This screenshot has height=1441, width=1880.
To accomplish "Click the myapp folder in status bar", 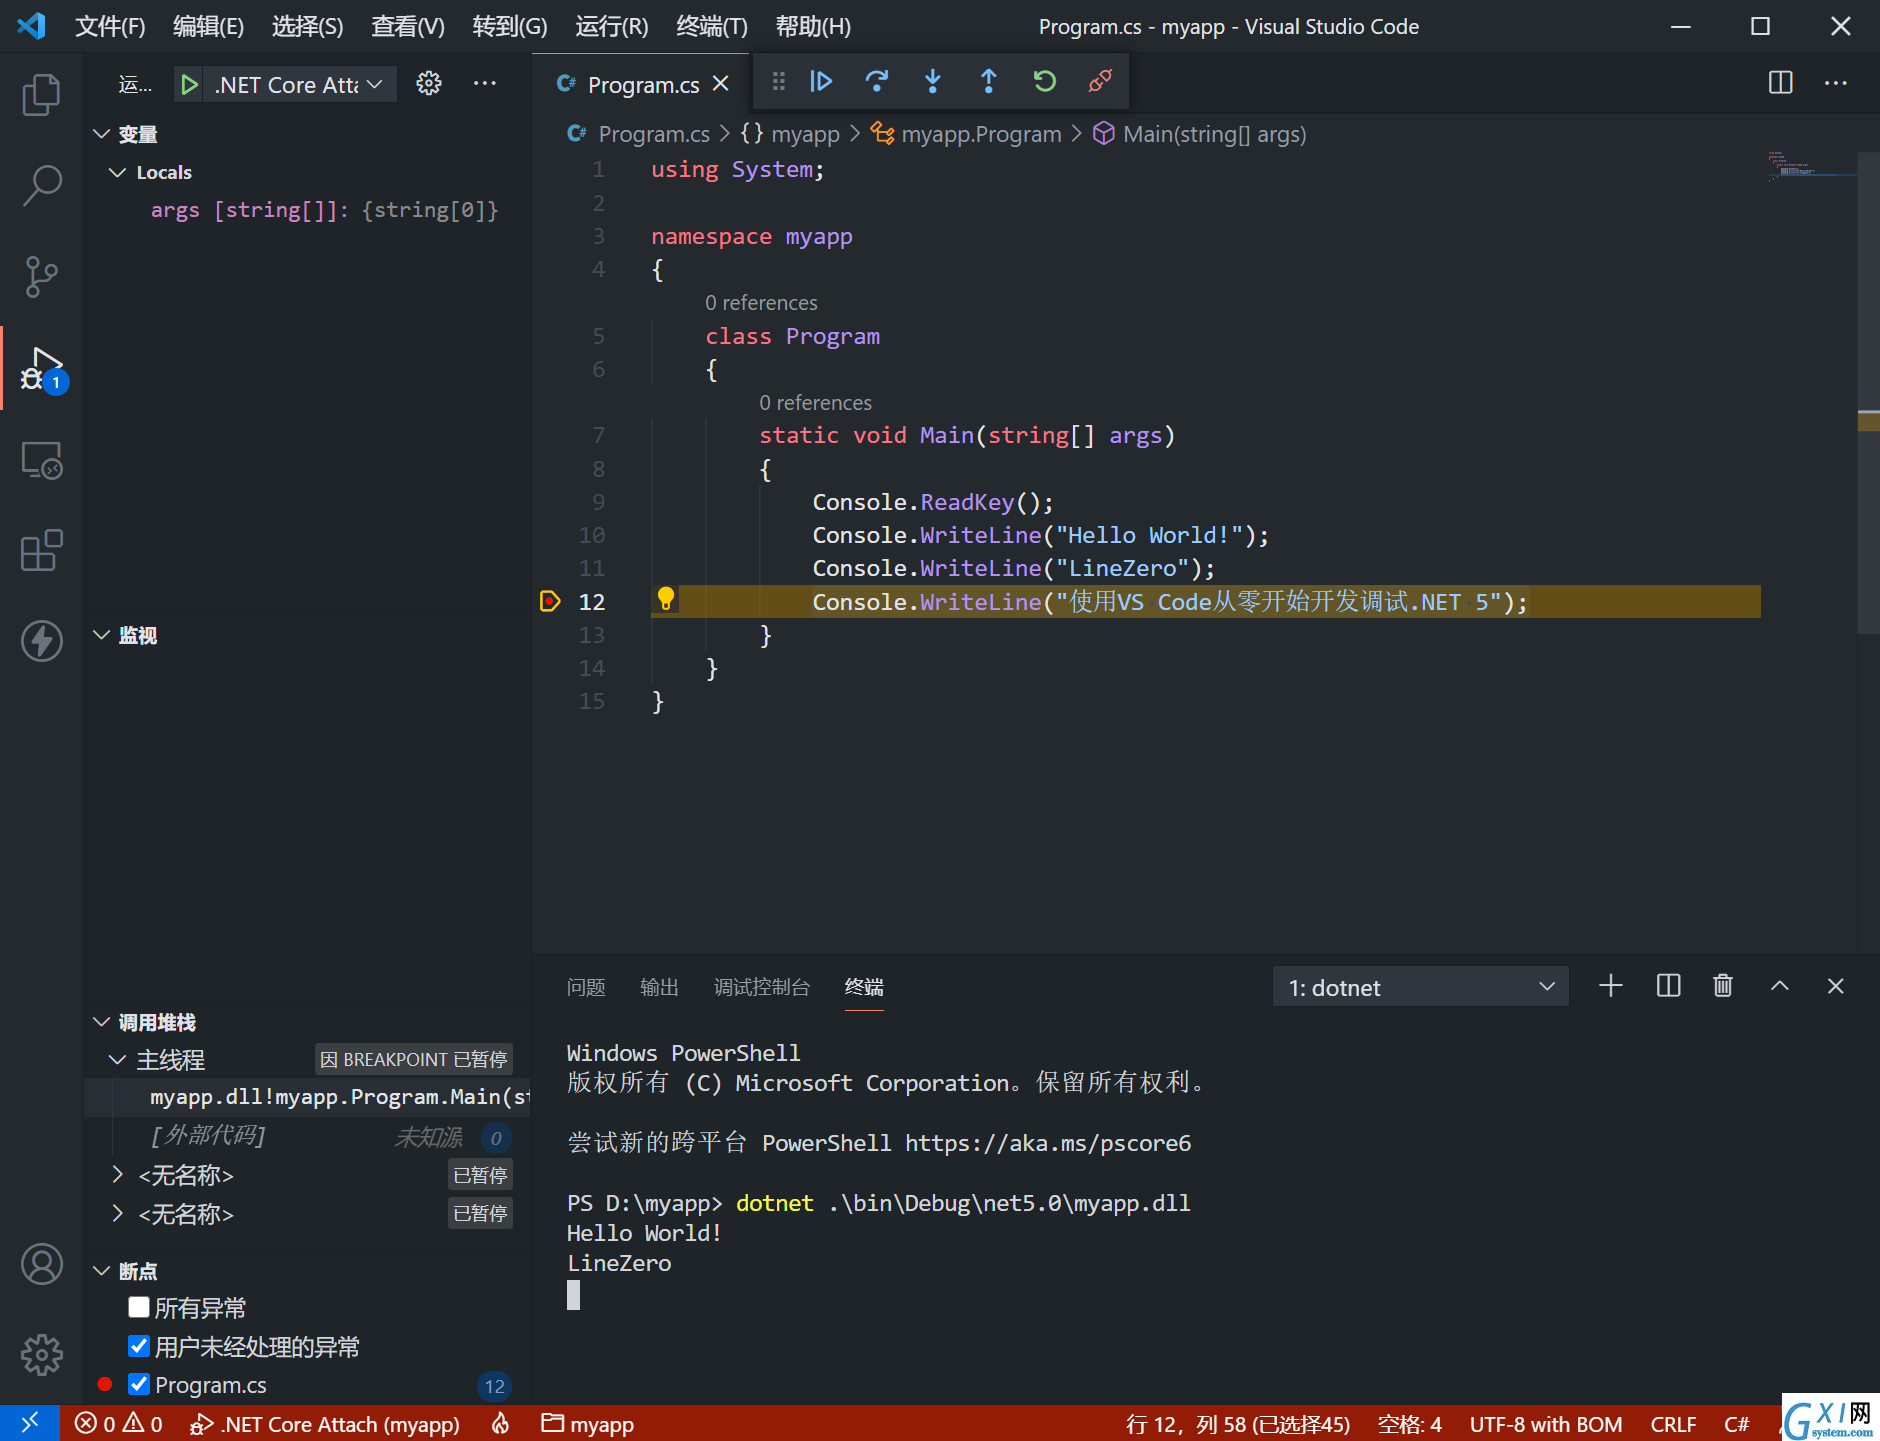I will pos(588,1423).
